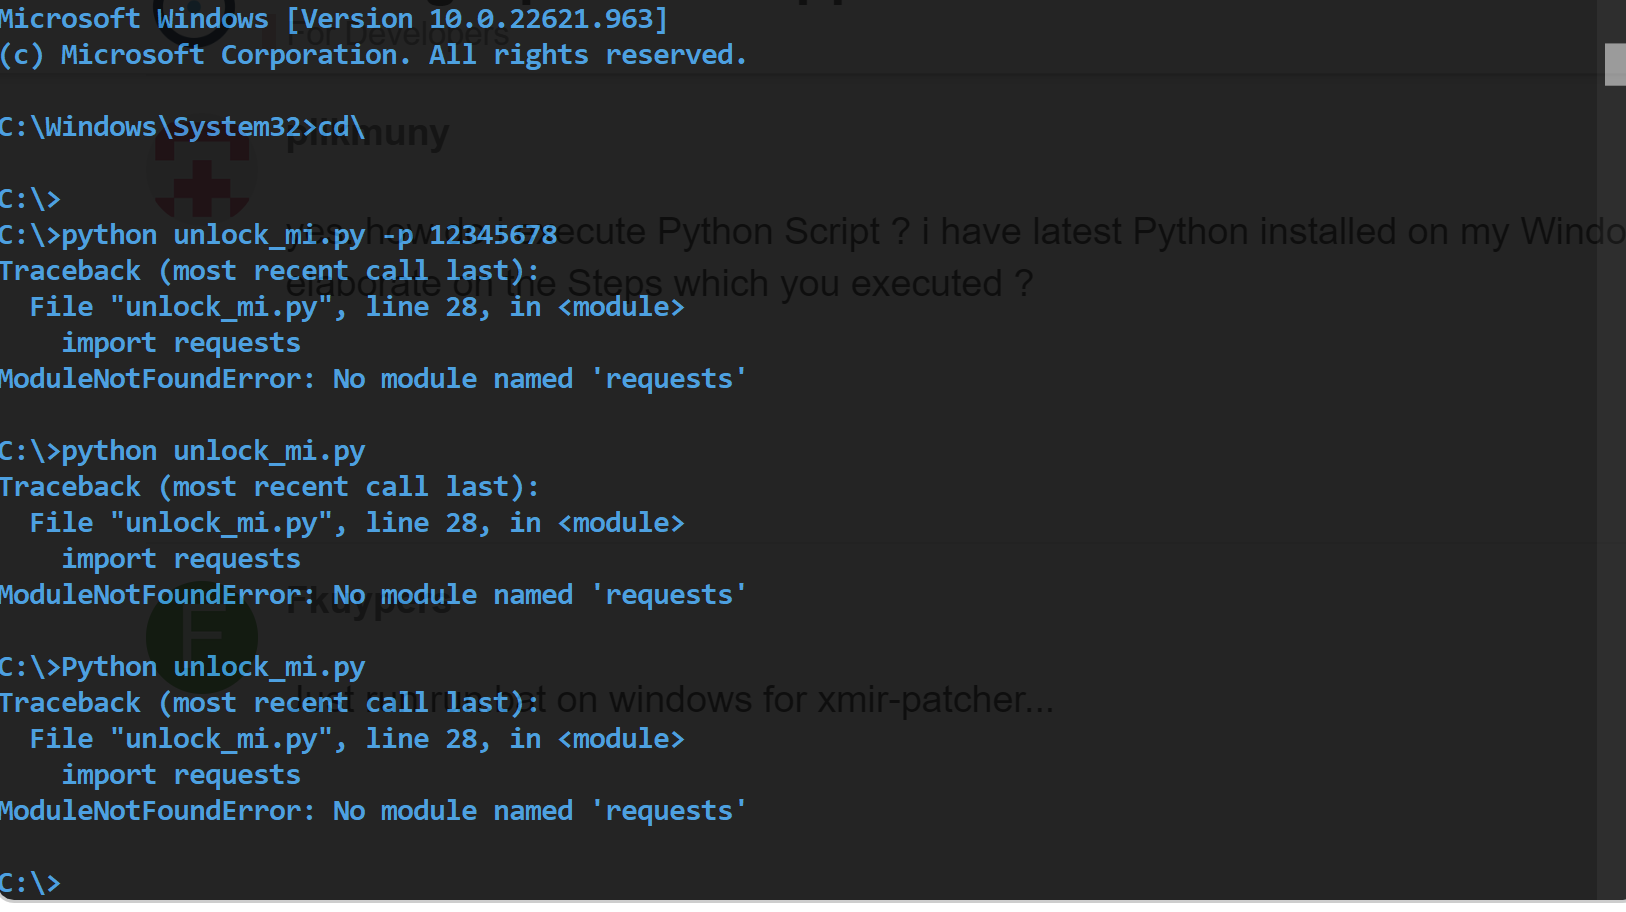Click the 12345678 password argument

(x=493, y=235)
